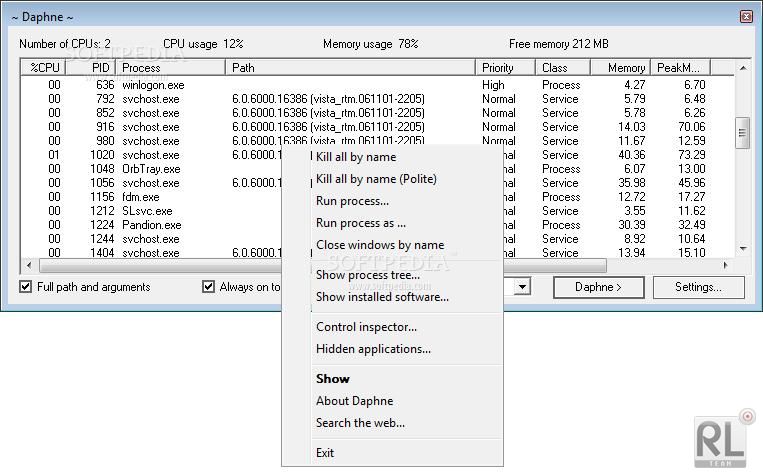Sort by the Memory column header

620,68
